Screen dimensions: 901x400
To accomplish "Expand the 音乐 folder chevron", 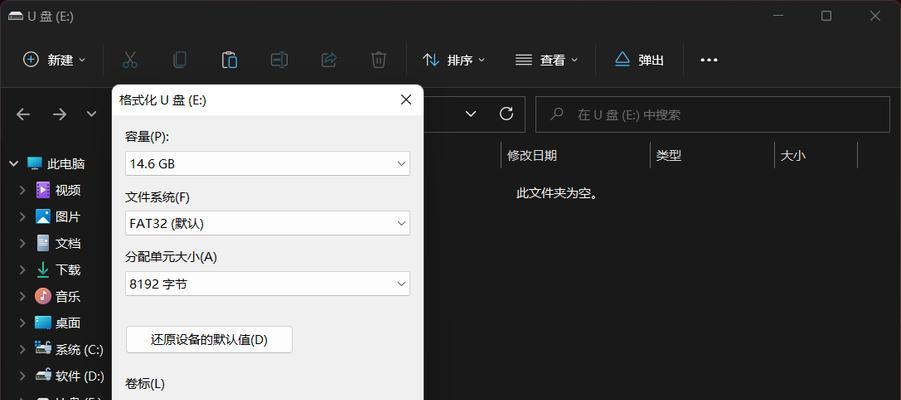I will (x=22, y=297).
